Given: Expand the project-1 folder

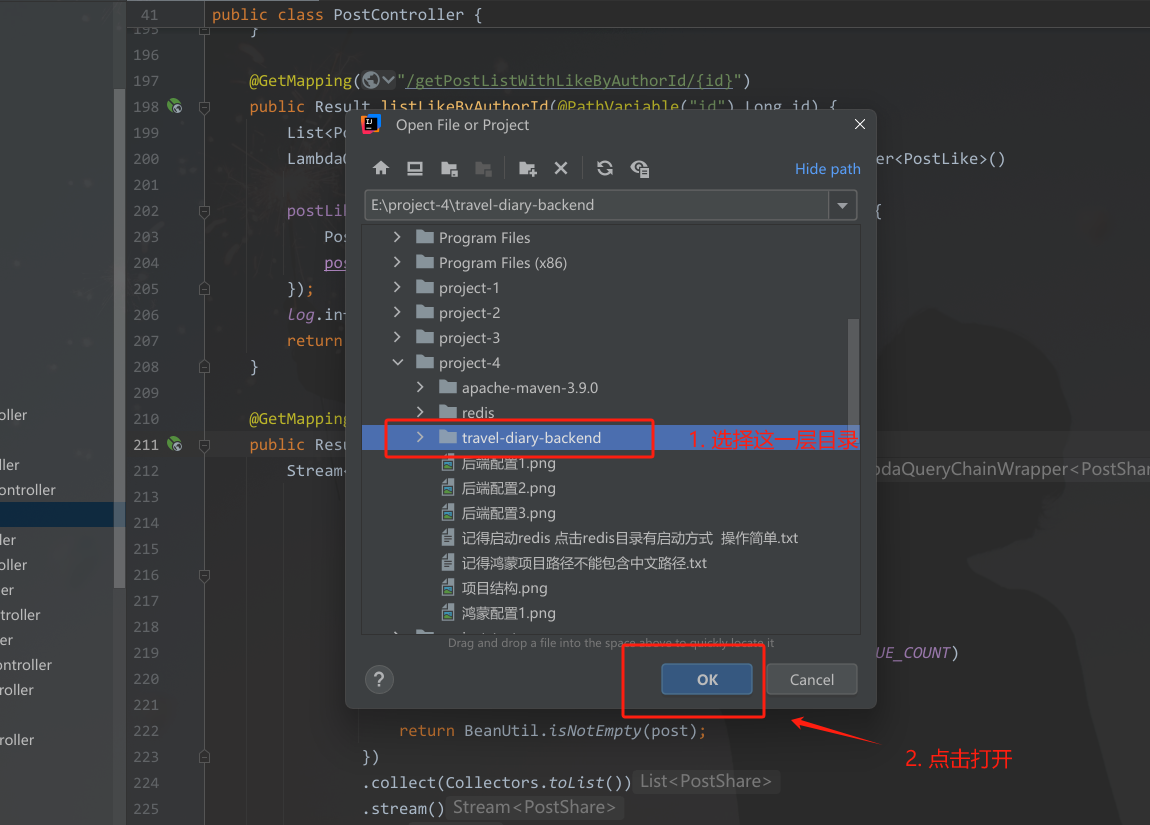Looking at the screenshot, I should coord(398,287).
